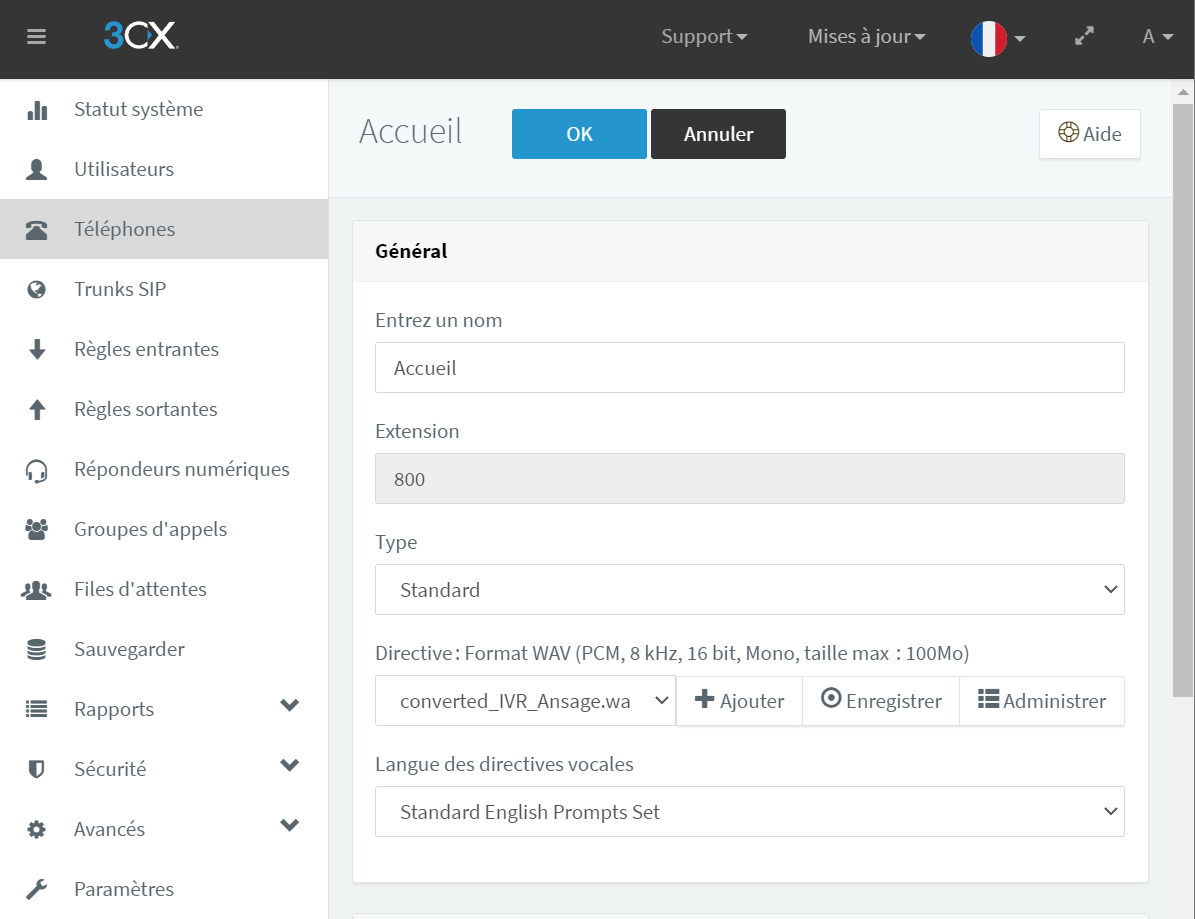This screenshot has height=919, width=1195.
Task: Open Files d'attentes page
Action: click(x=164, y=589)
